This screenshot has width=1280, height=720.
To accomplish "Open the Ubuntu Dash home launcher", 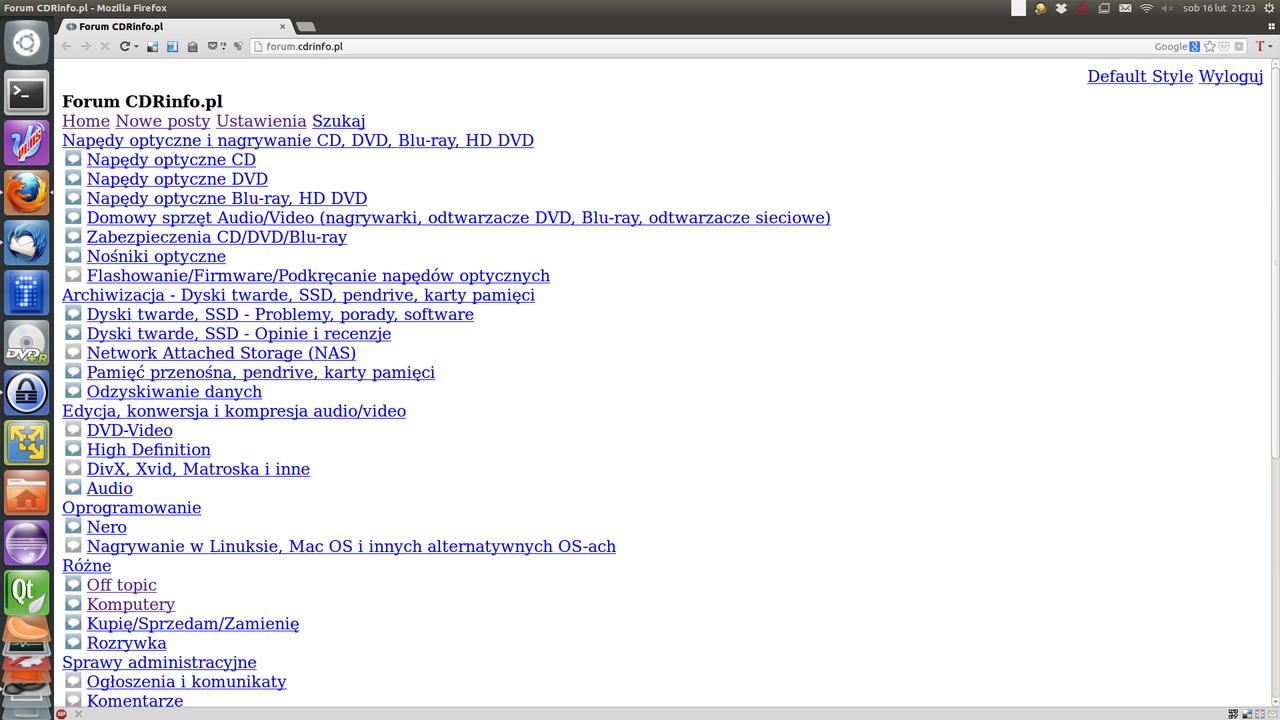I will (x=26, y=44).
